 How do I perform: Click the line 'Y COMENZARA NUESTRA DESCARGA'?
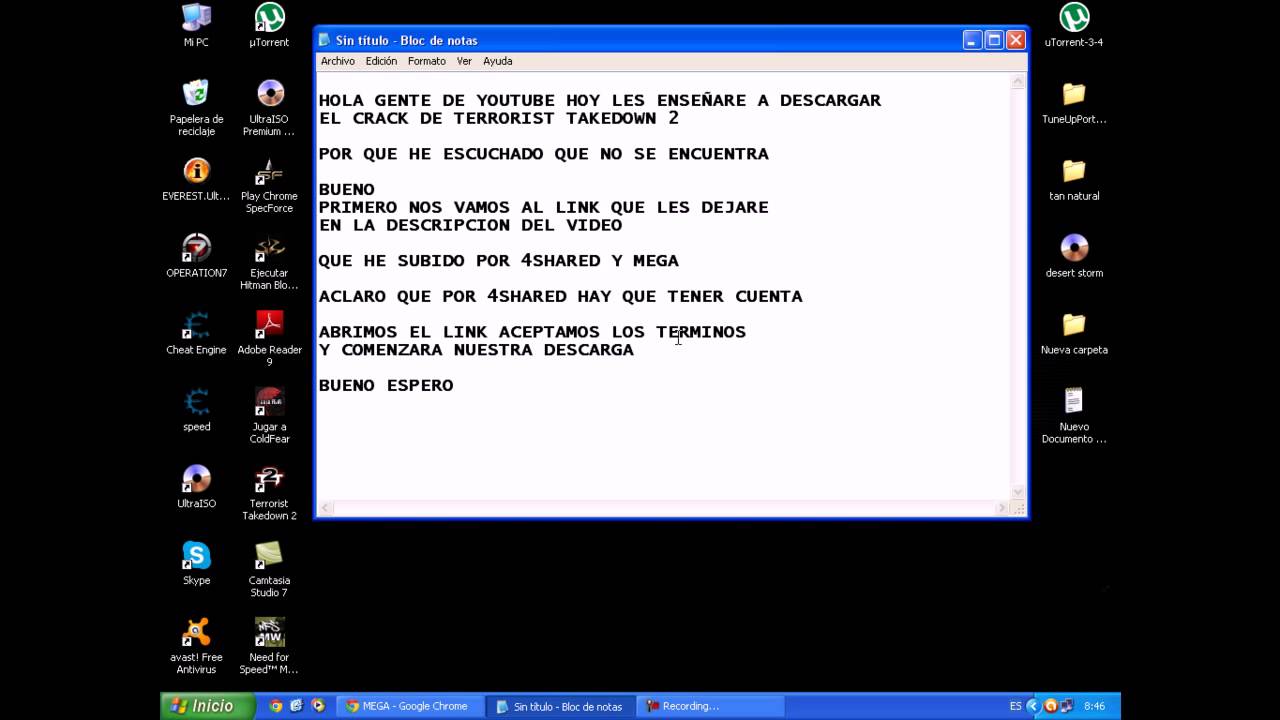(476, 350)
